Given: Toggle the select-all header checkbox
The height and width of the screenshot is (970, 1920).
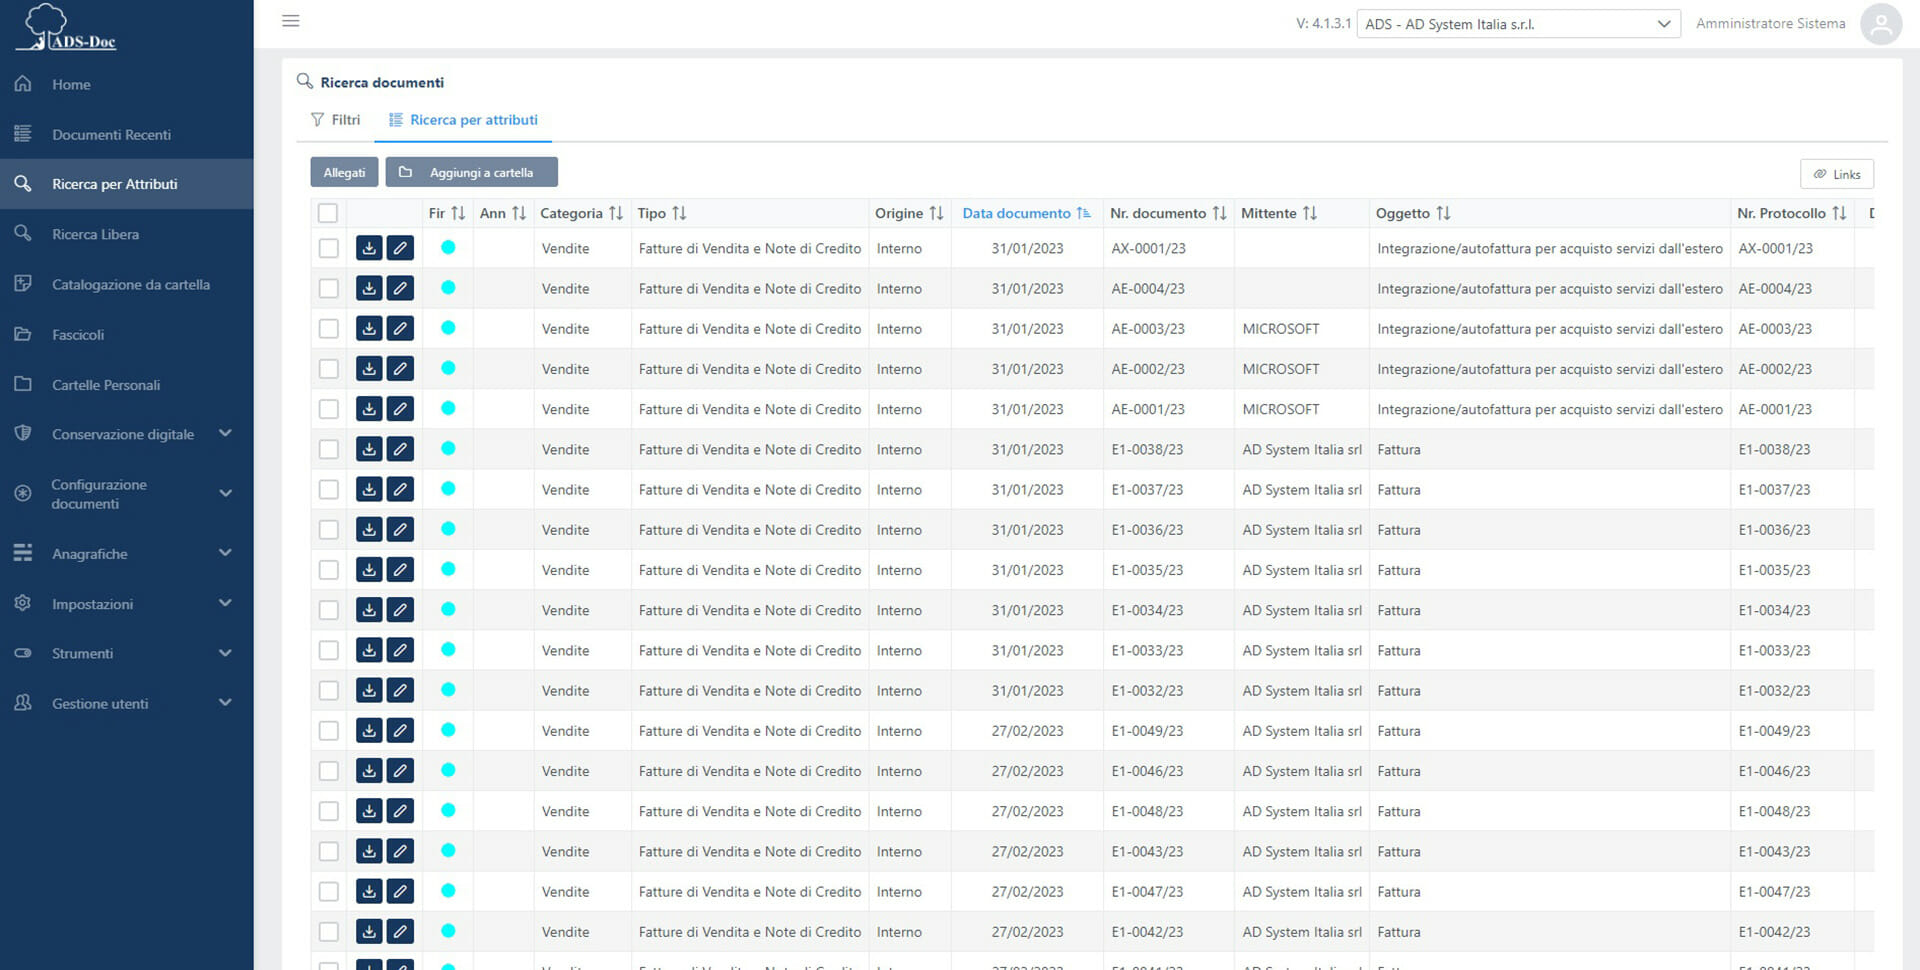Looking at the screenshot, I should tap(328, 213).
